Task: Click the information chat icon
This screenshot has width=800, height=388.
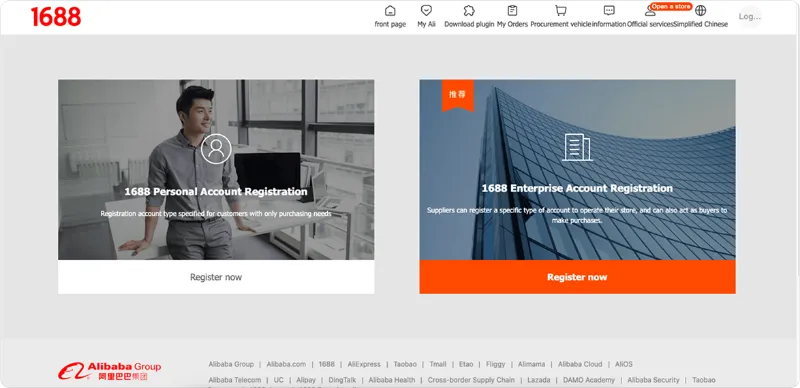Action: (x=609, y=10)
